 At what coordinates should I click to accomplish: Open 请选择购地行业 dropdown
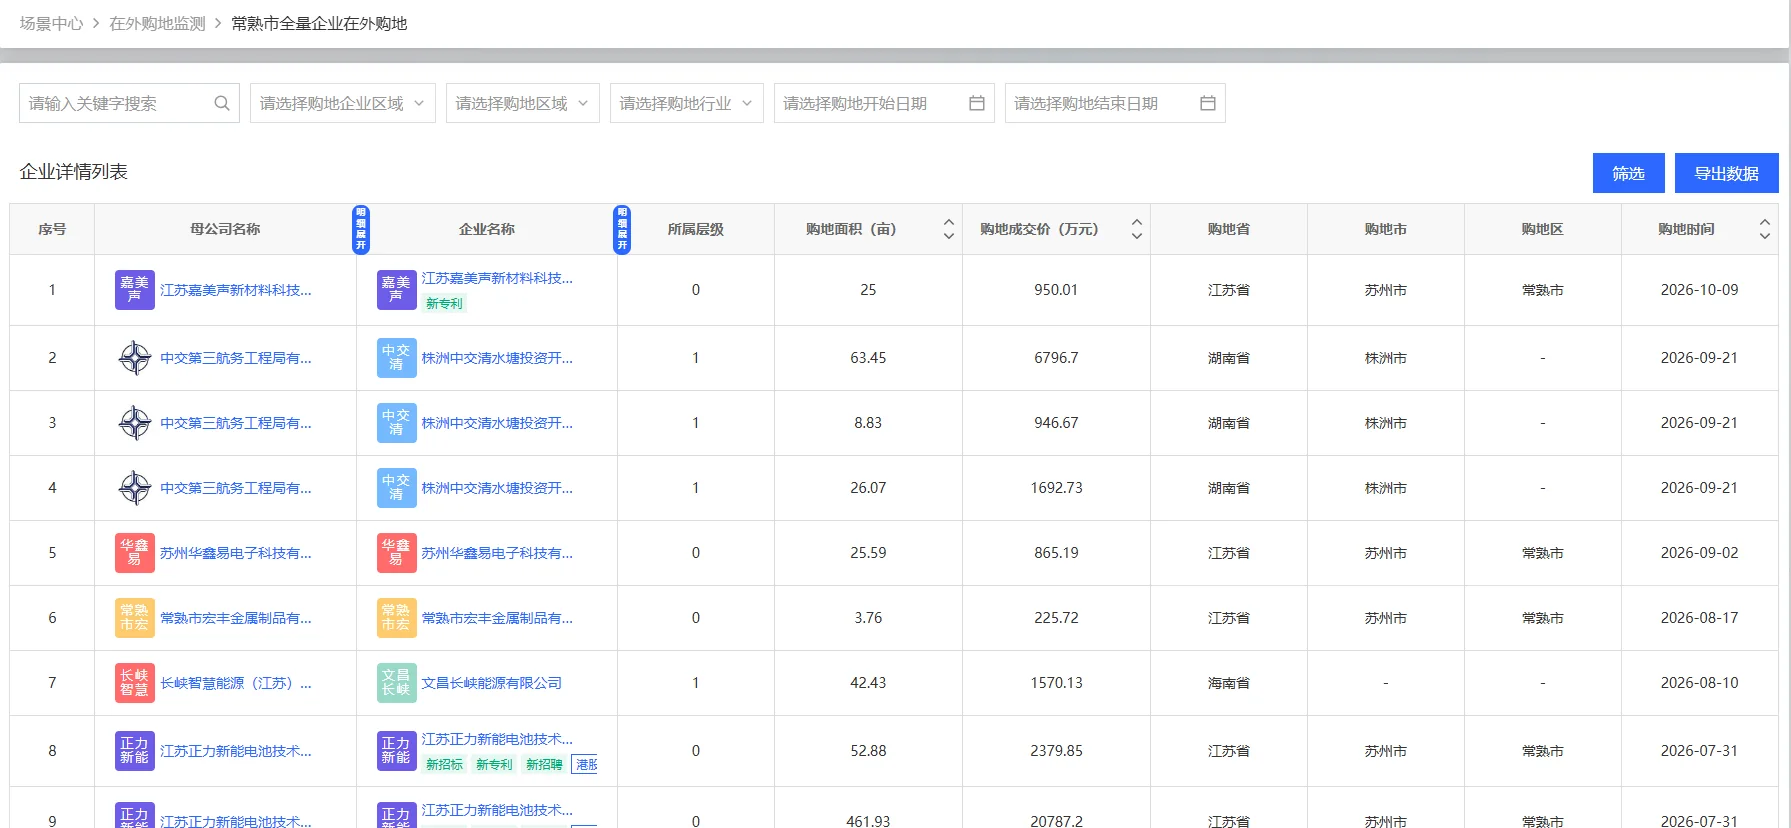coord(687,103)
